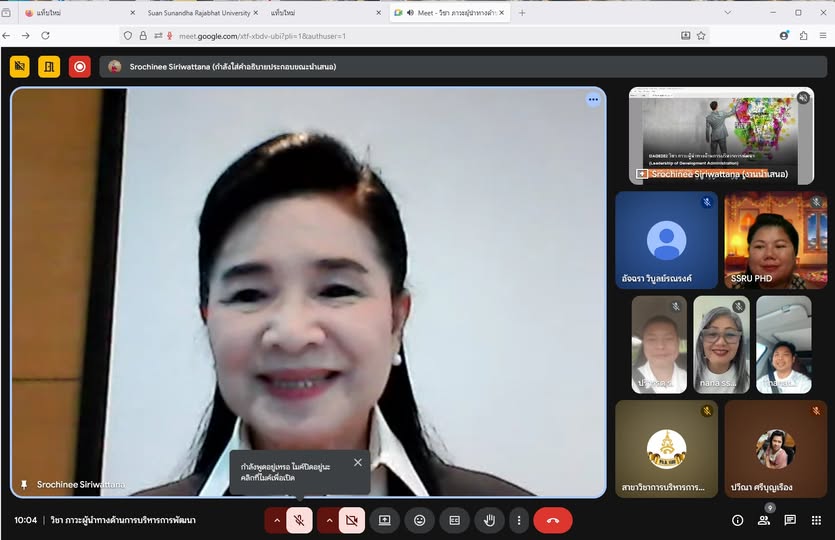Open more options three-dot menu in toolbar
835x540 pixels.
pyautogui.click(x=518, y=520)
